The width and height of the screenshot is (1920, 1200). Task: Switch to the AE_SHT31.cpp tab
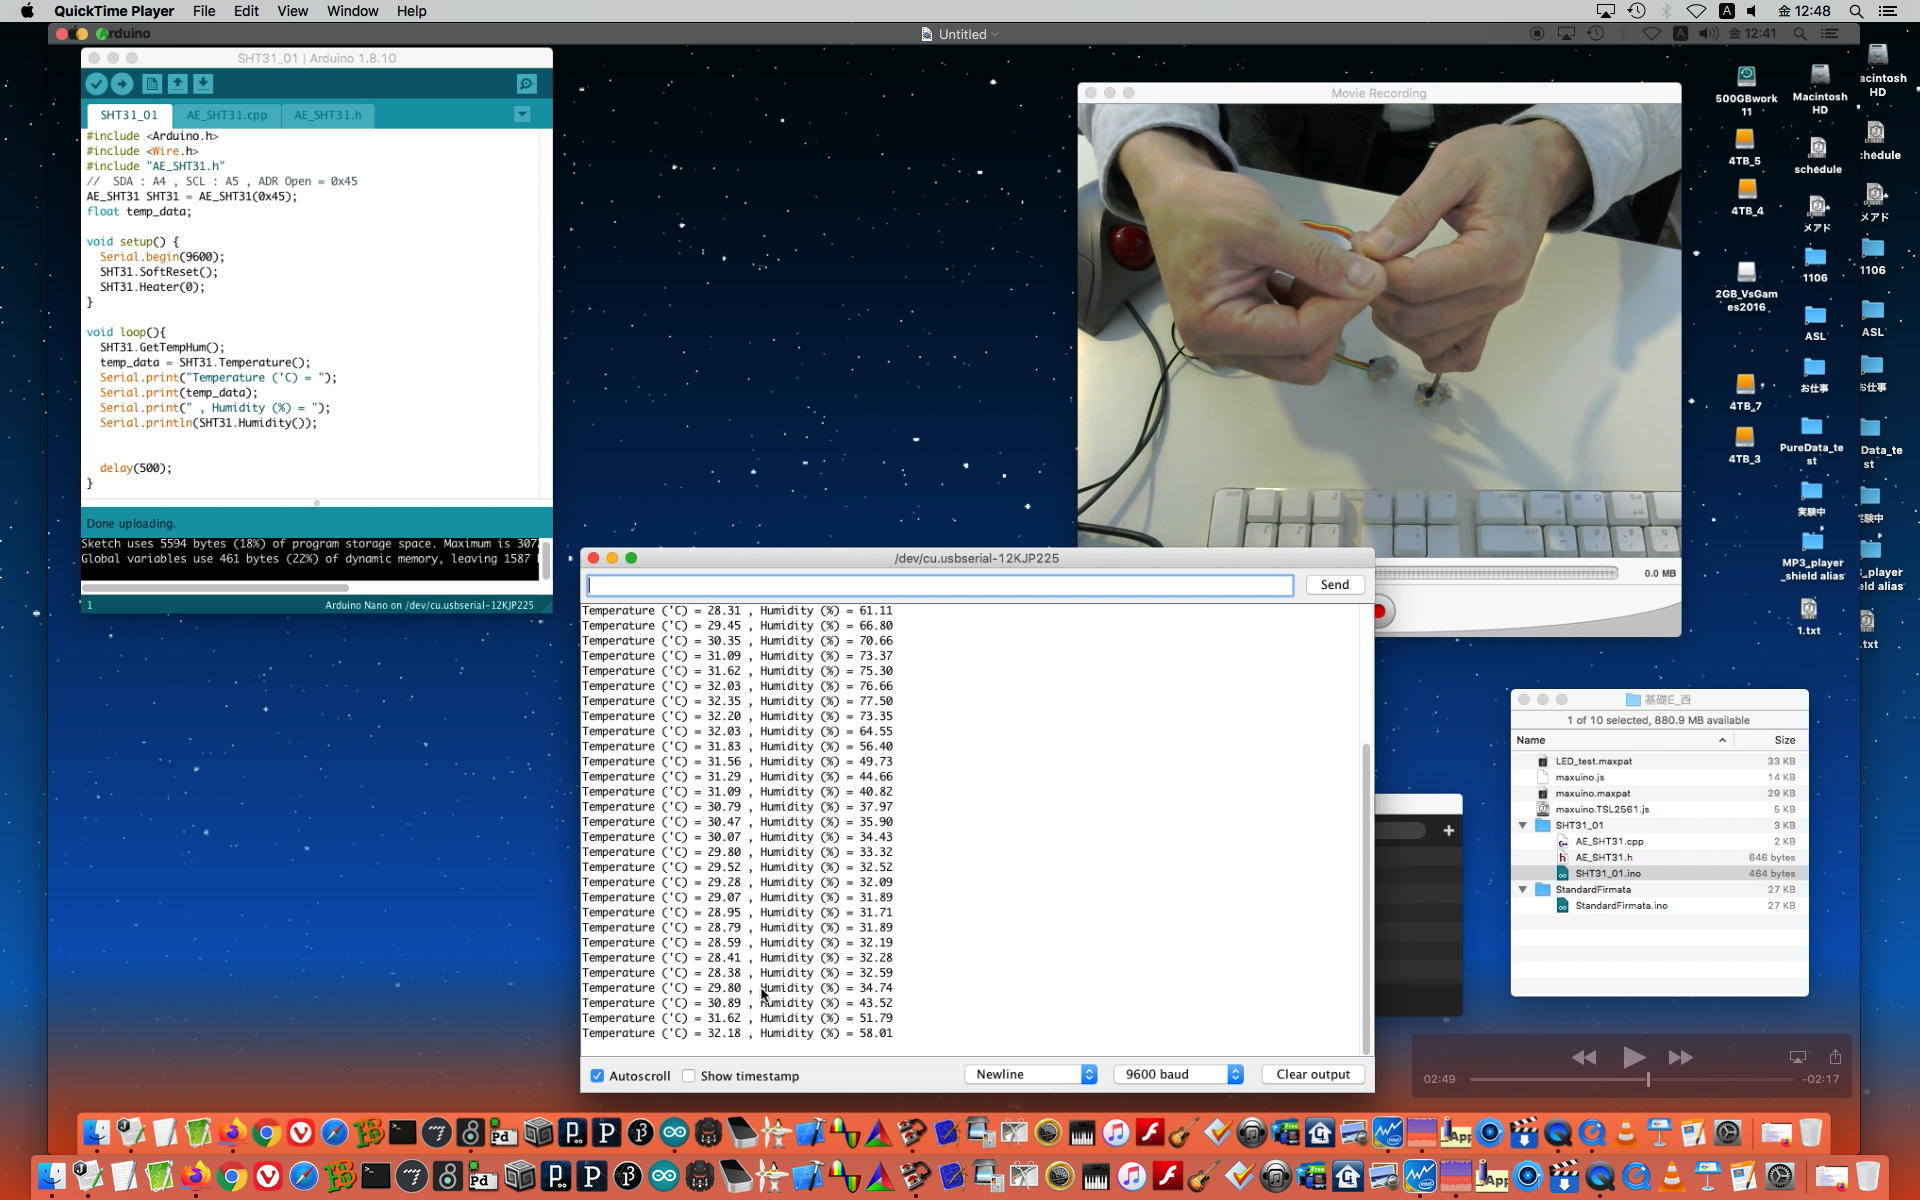[x=227, y=115]
